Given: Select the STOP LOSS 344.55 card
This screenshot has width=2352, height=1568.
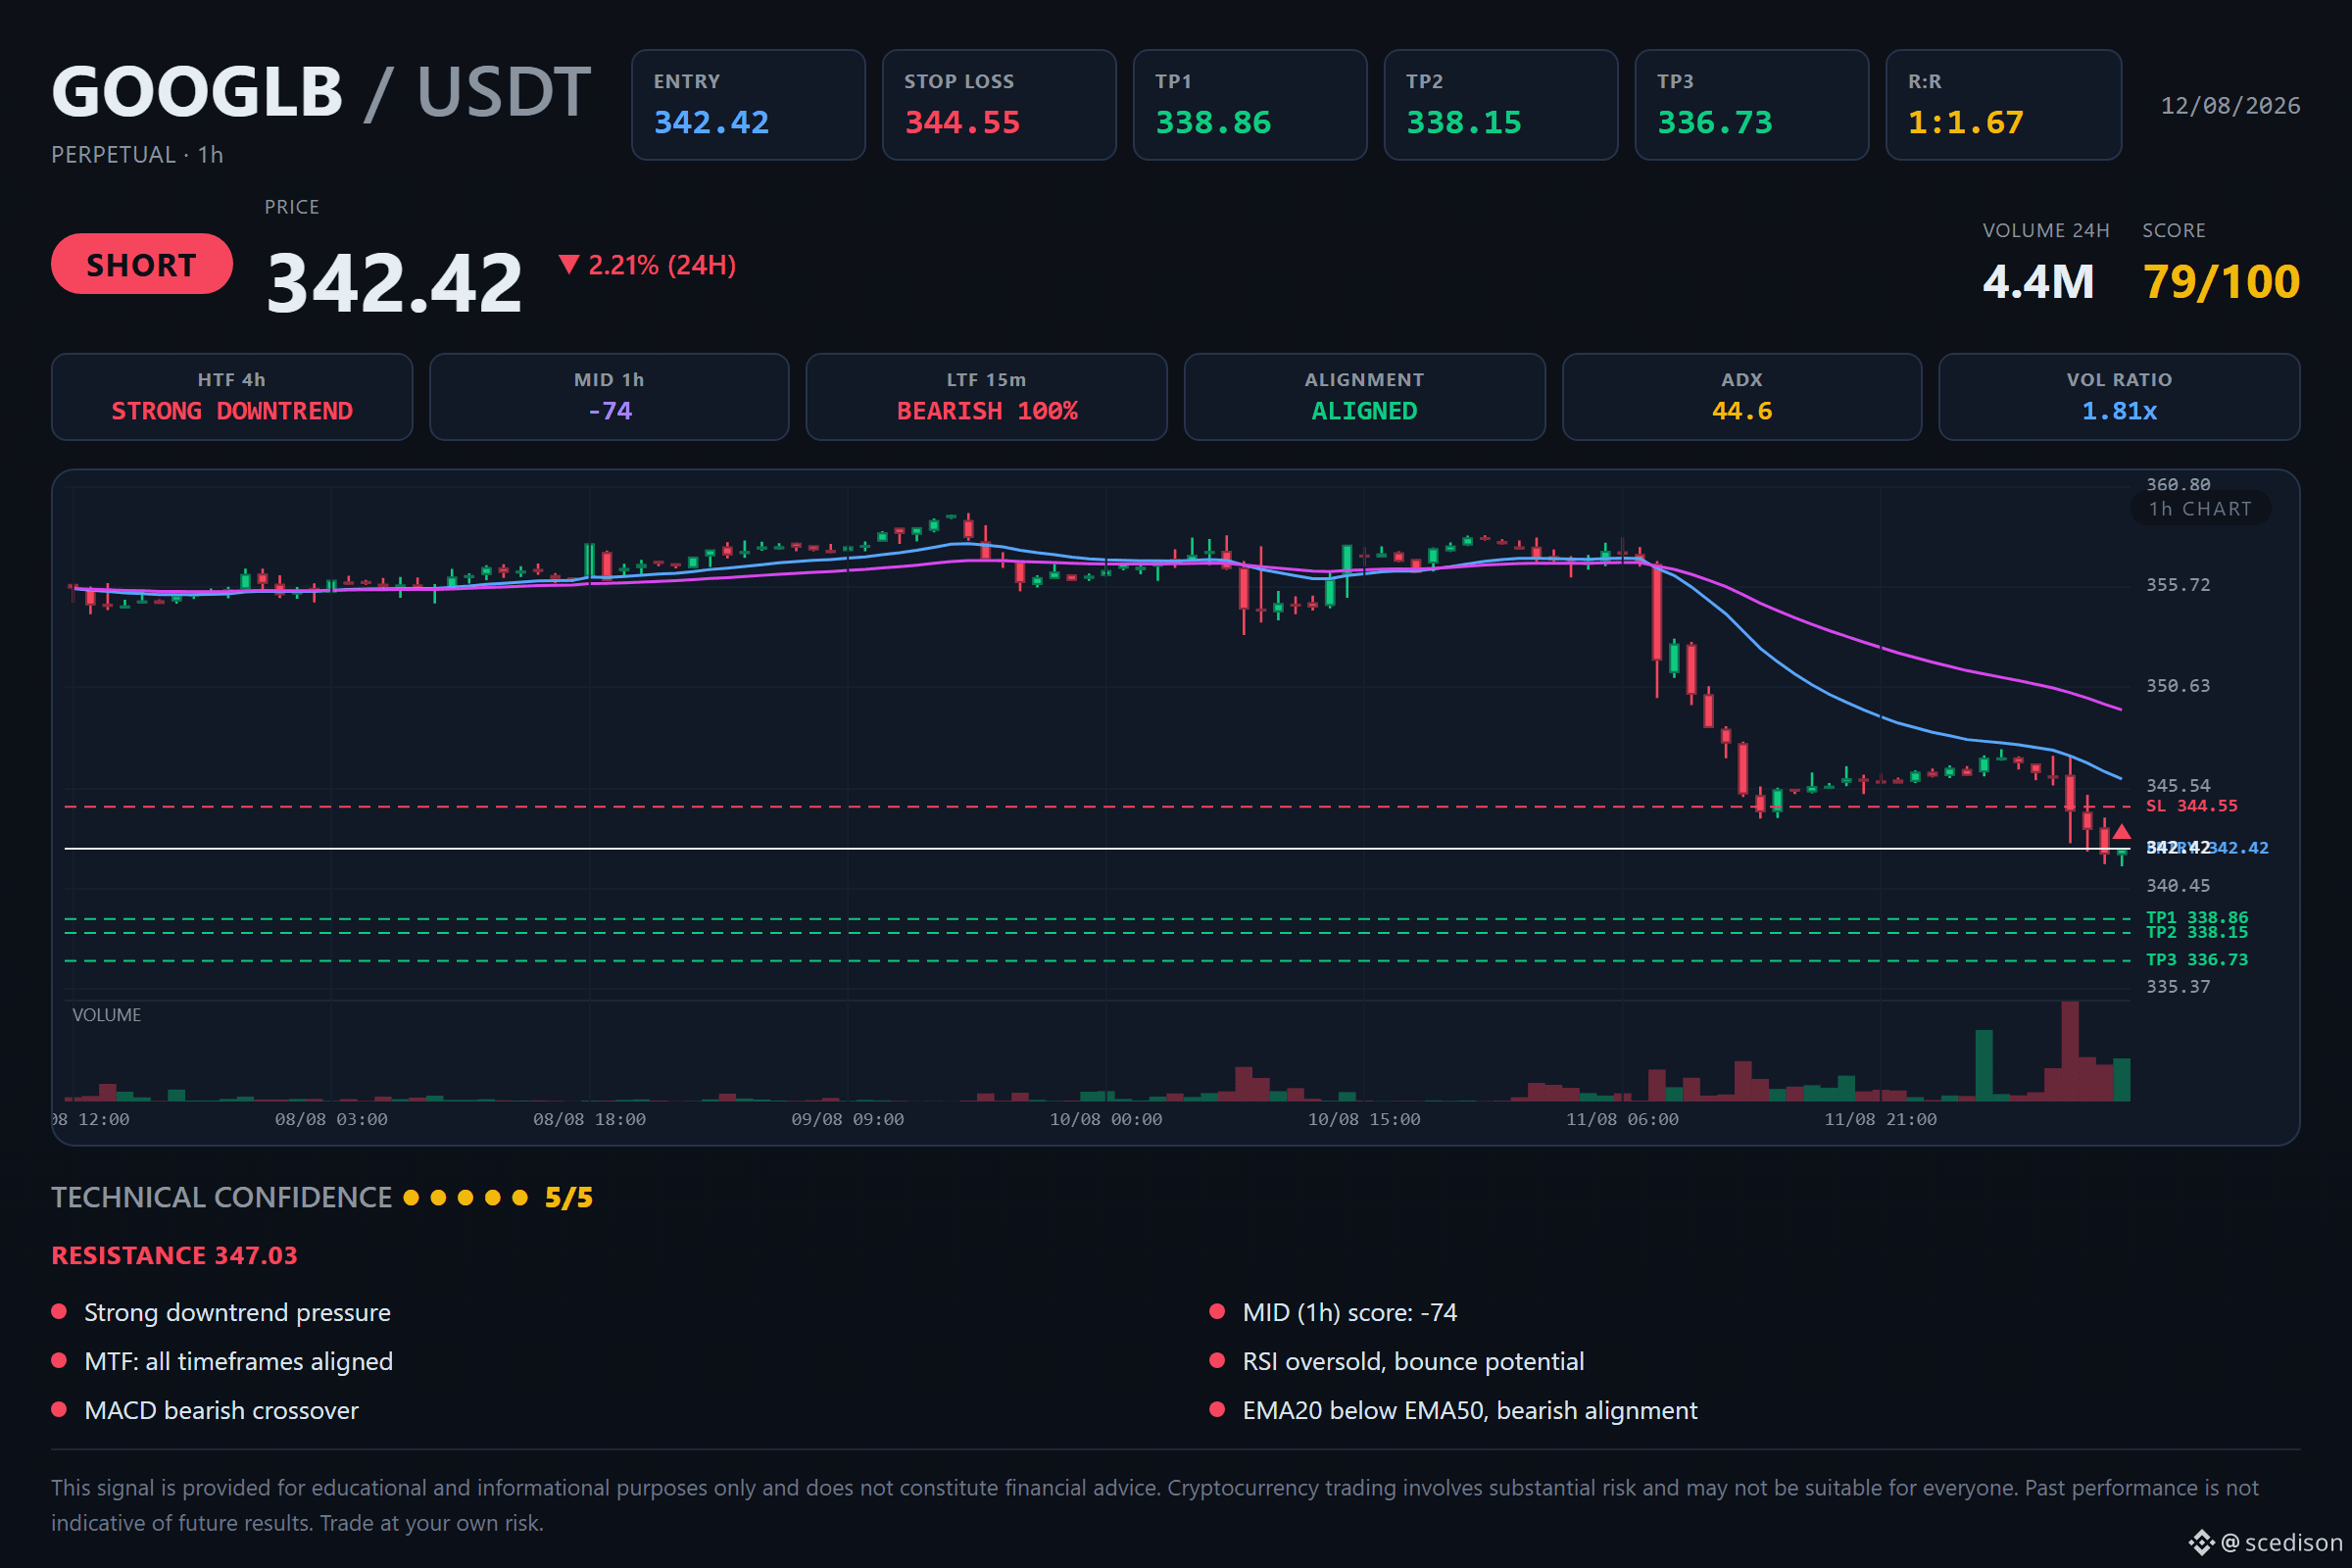Looking at the screenshot, I should (x=999, y=105).
